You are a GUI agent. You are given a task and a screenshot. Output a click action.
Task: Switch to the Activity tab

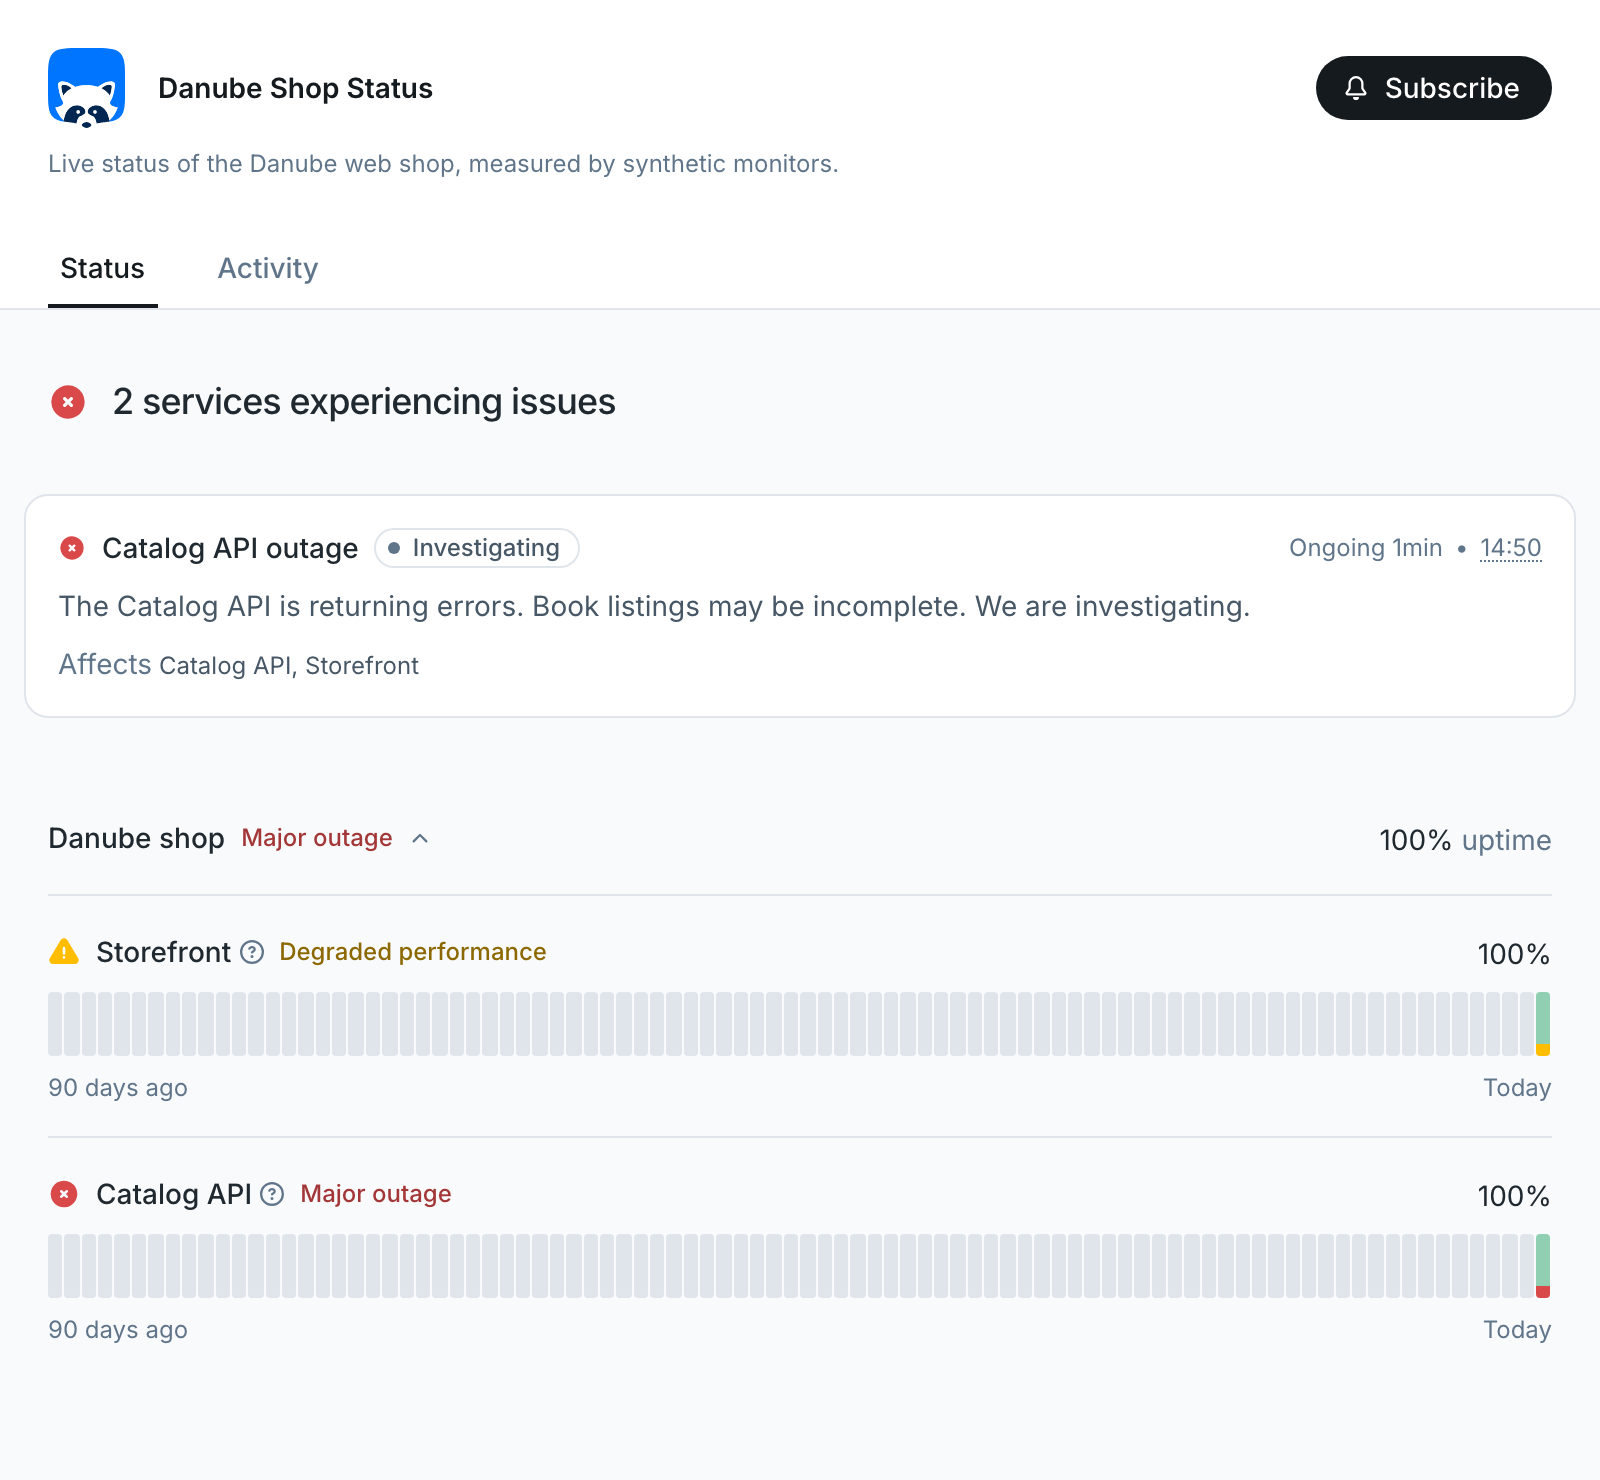point(268,268)
